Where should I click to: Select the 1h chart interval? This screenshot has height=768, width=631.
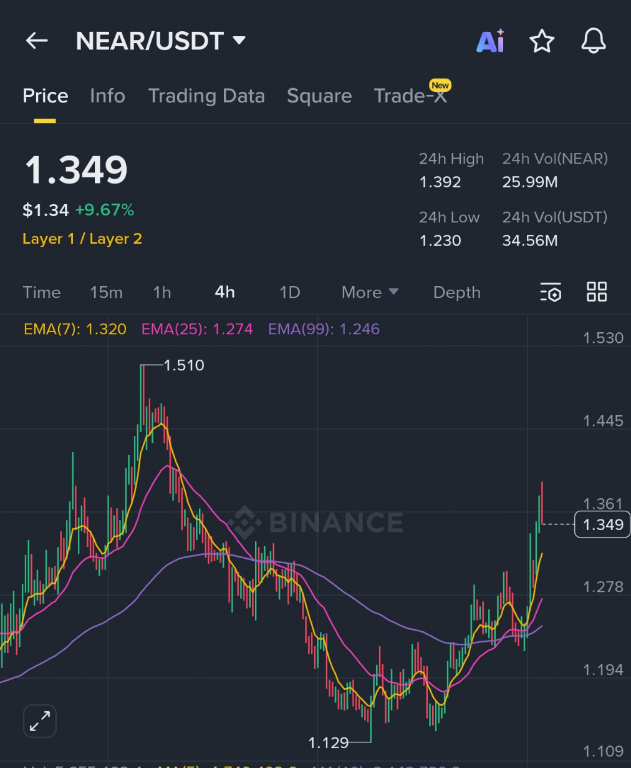point(162,292)
